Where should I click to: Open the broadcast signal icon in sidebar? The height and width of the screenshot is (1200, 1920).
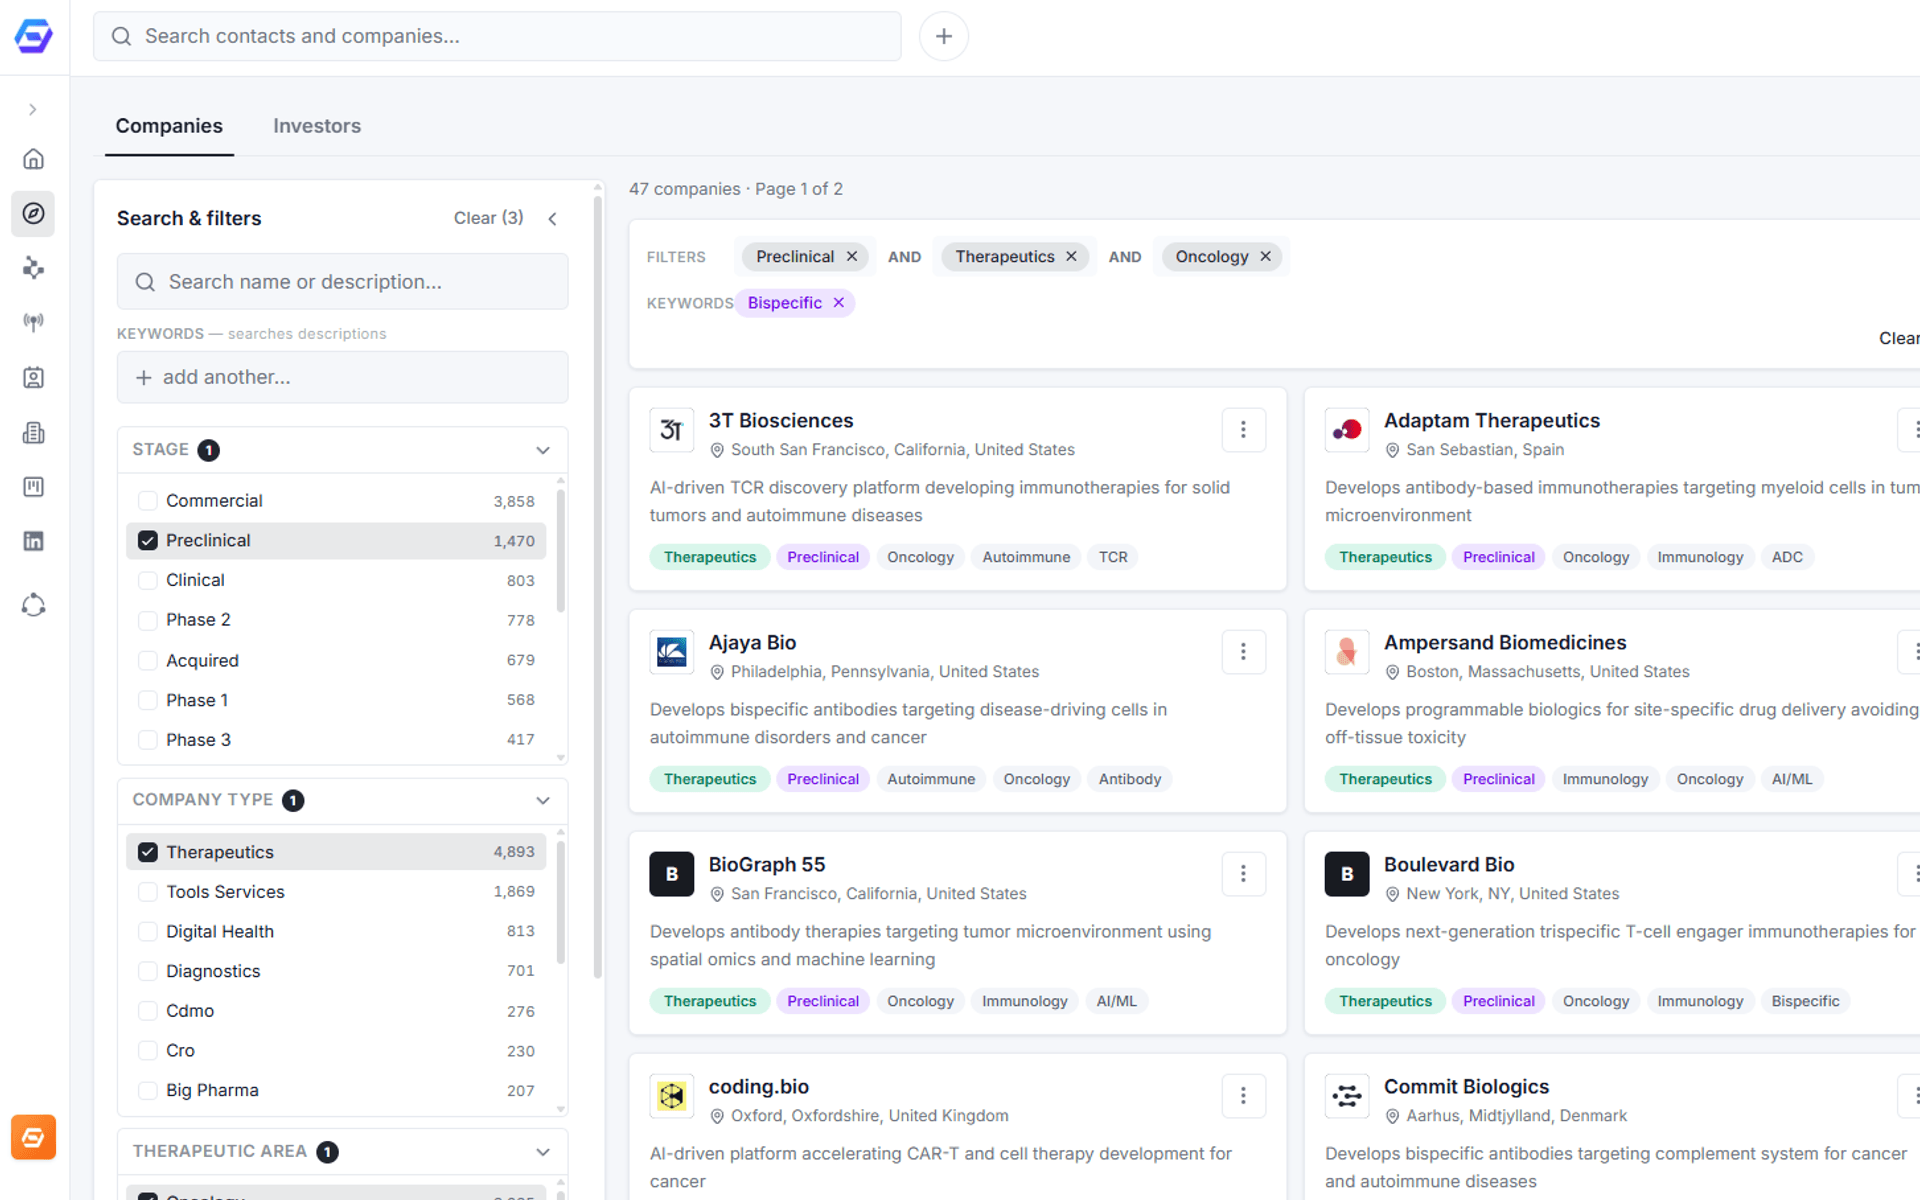click(33, 322)
